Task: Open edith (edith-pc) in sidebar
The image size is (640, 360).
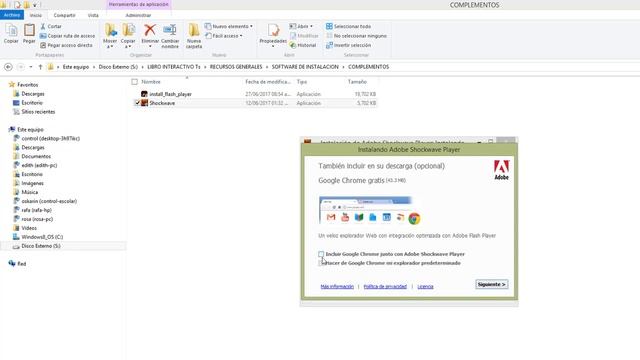Action: [39, 166]
